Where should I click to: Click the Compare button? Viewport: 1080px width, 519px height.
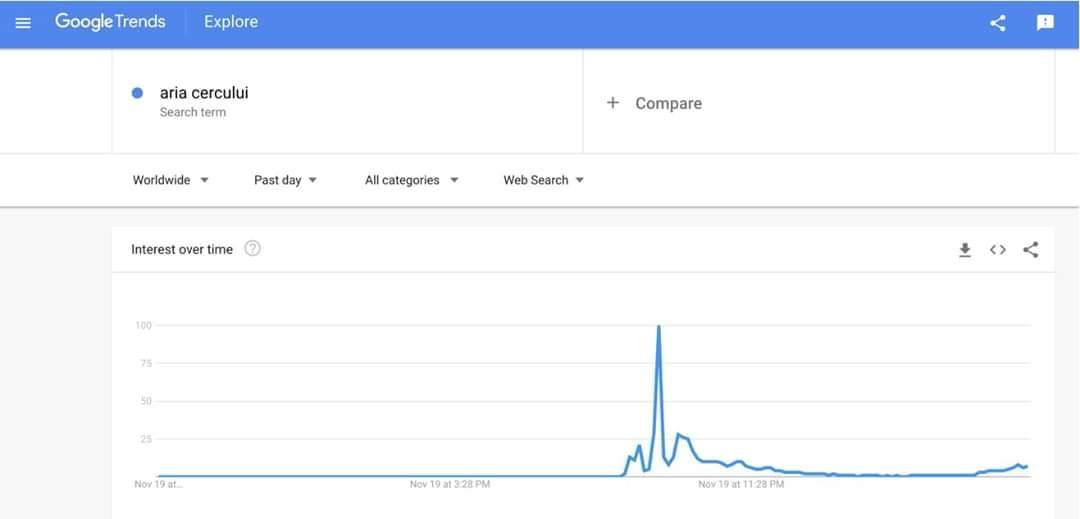click(x=668, y=103)
